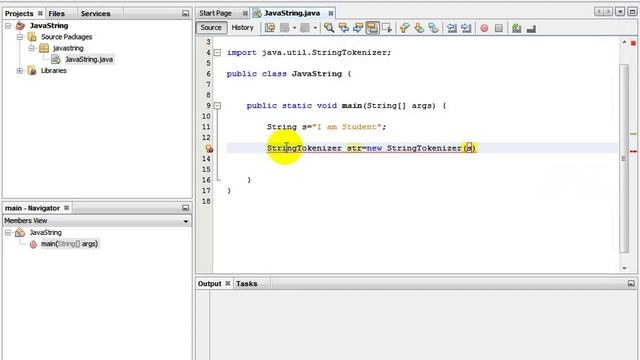Viewport: 640px width, 360px height.
Task: Open the Files tab
Action: [56, 13]
